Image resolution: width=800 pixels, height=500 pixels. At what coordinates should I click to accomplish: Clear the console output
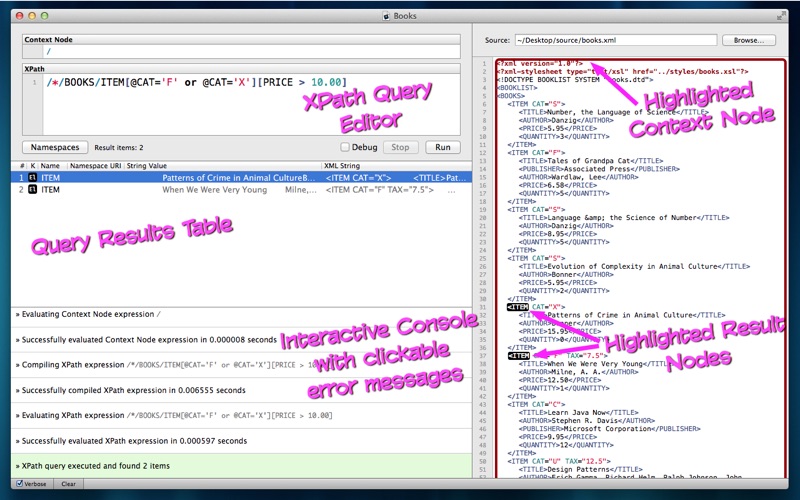tap(68, 484)
